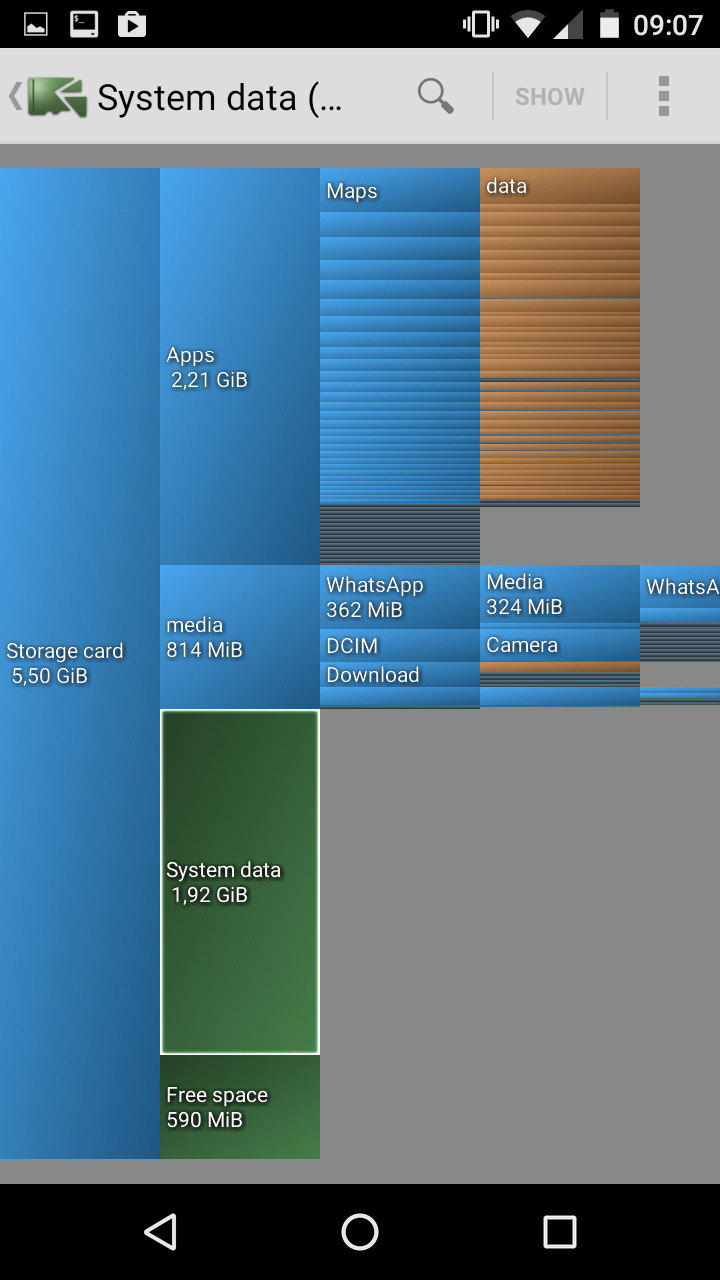Screen dimensions: 720x1280
Task: Select the Apps 2,21 GiB block
Action: click(240, 366)
